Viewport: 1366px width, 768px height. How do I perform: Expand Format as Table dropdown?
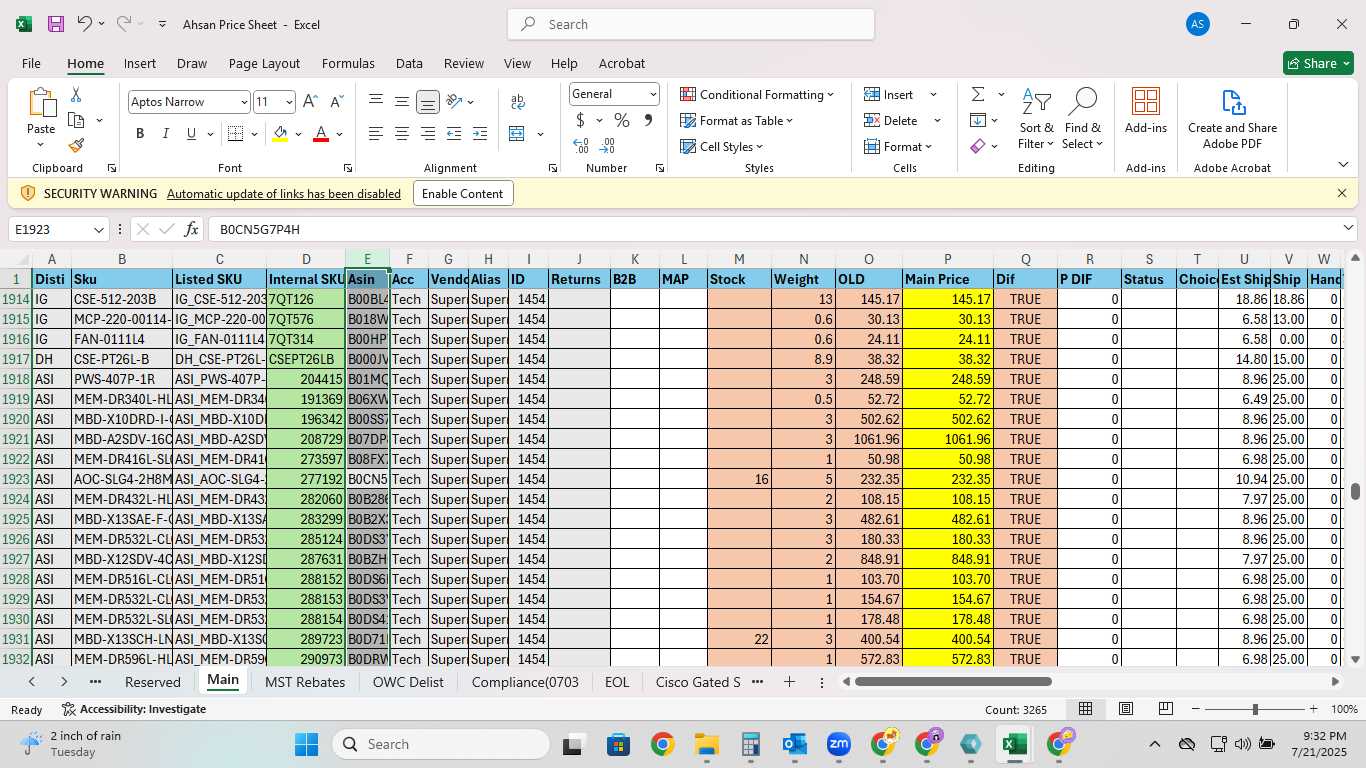[x=789, y=121]
